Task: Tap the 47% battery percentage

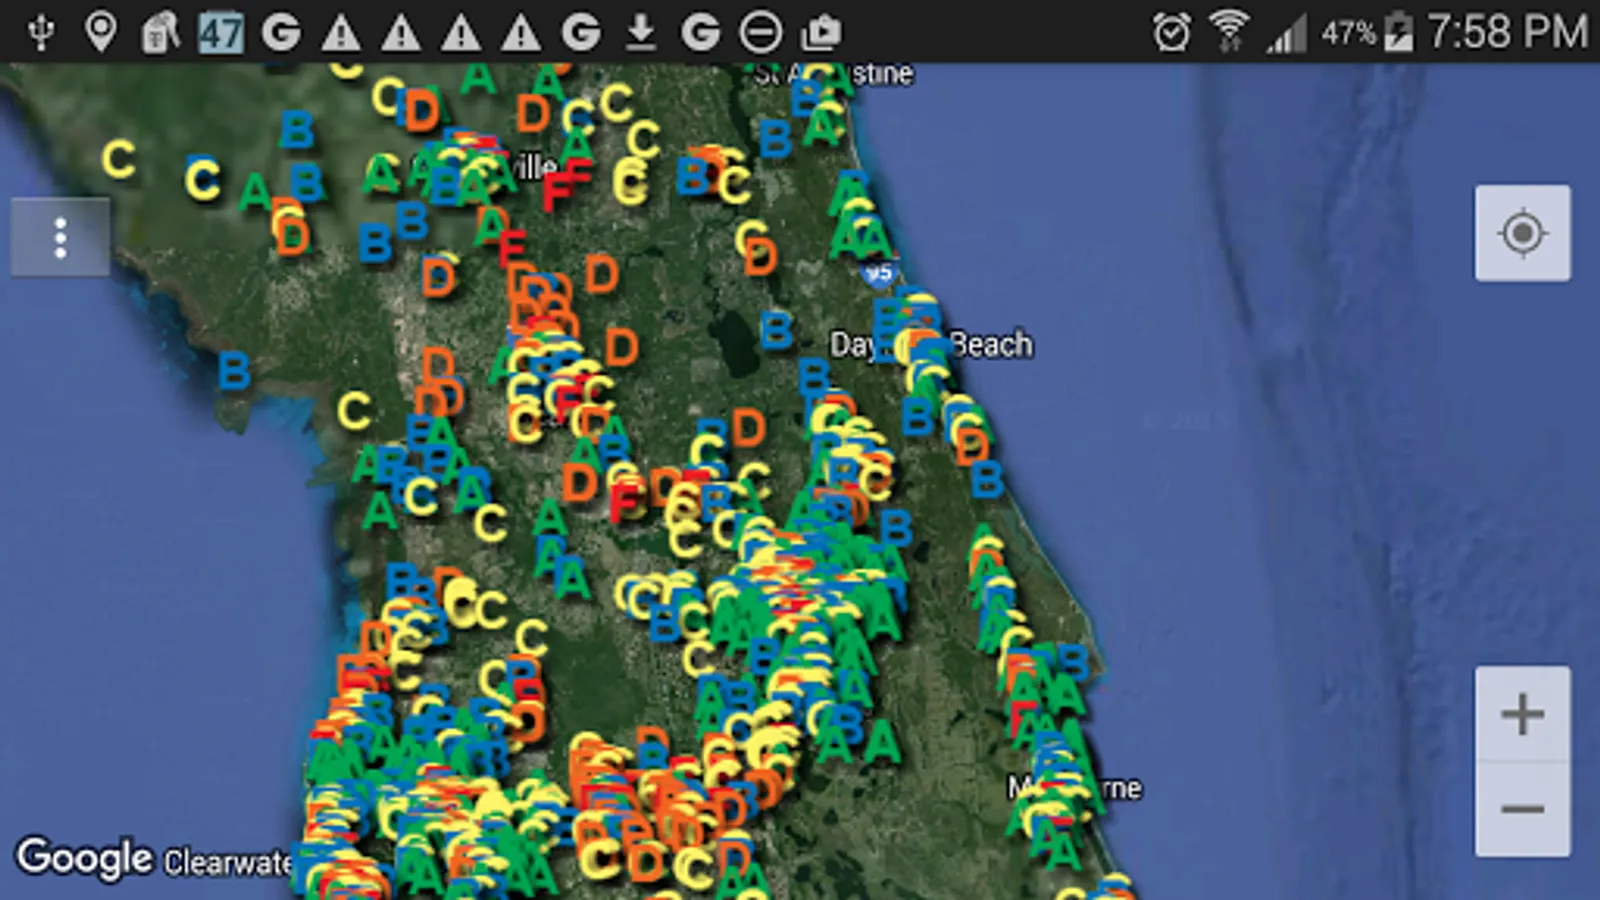Action: click(1349, 33)
